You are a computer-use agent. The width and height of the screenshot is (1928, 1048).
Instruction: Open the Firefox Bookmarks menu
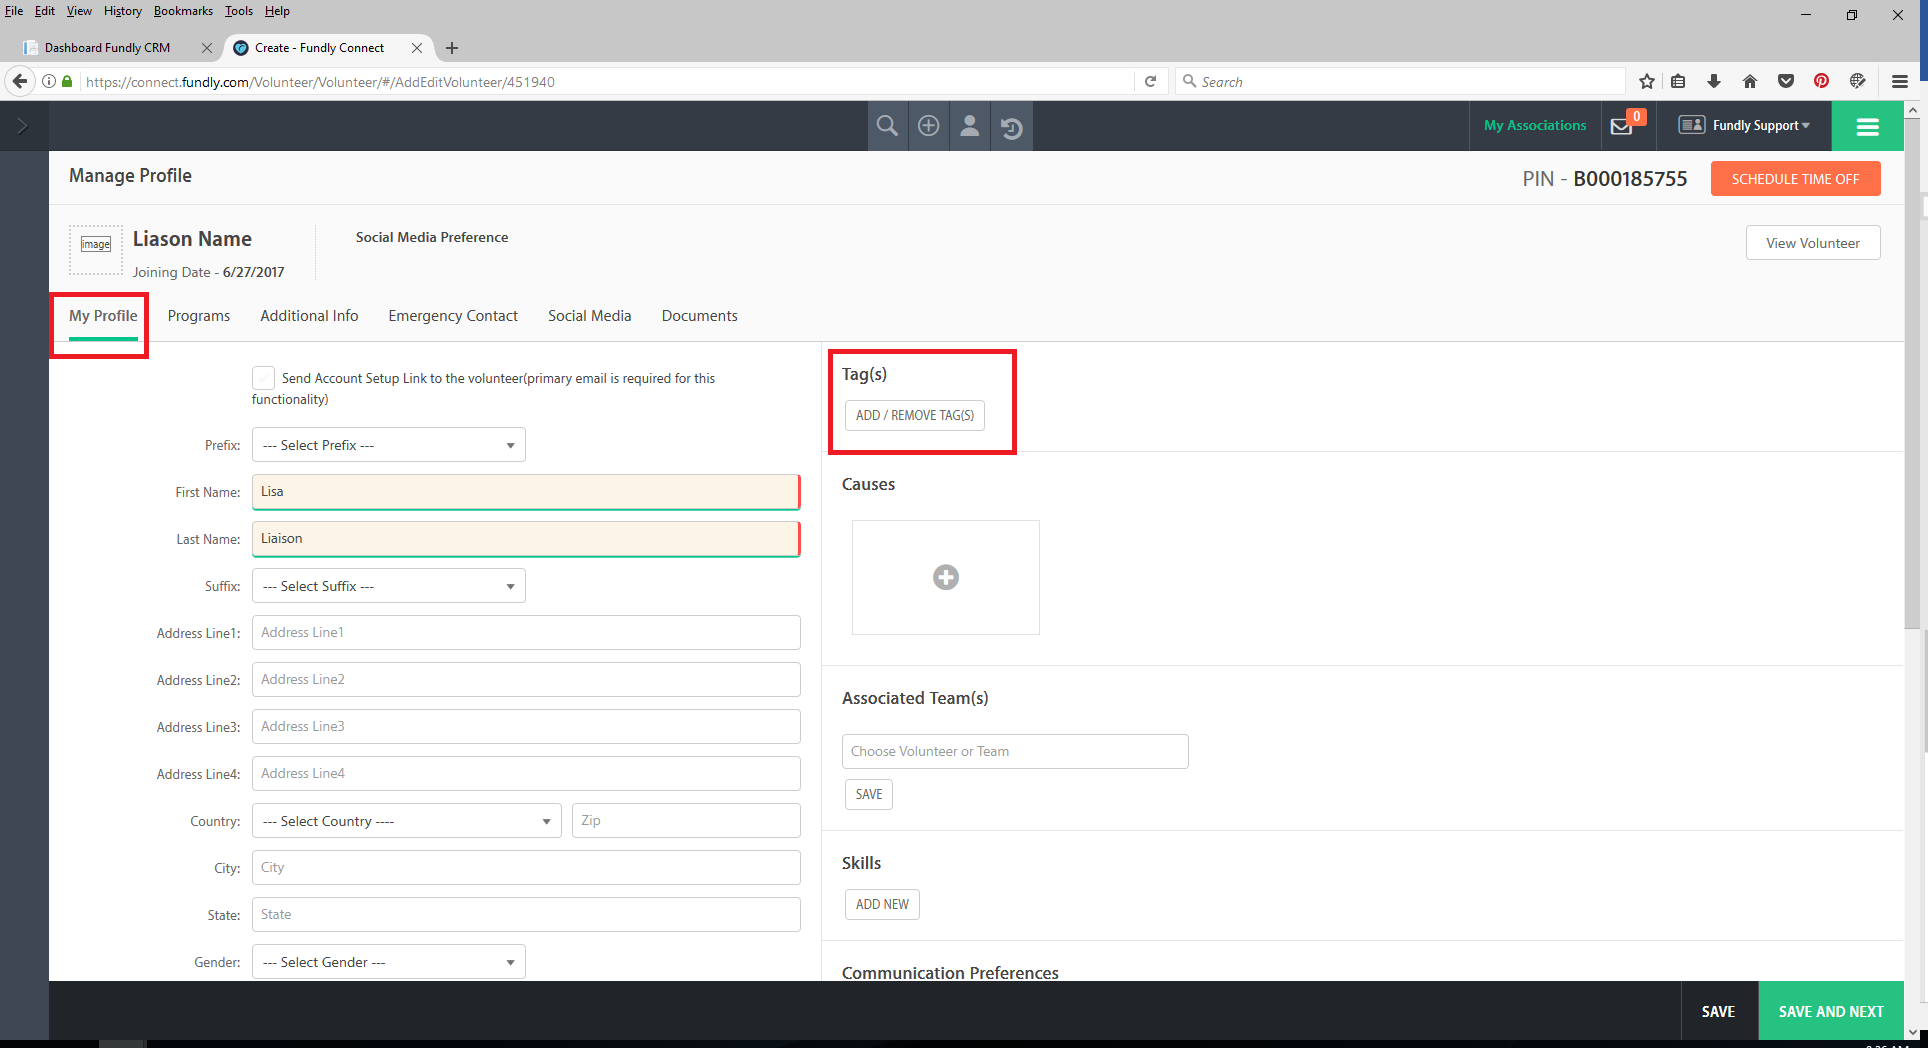click(183, 11)
